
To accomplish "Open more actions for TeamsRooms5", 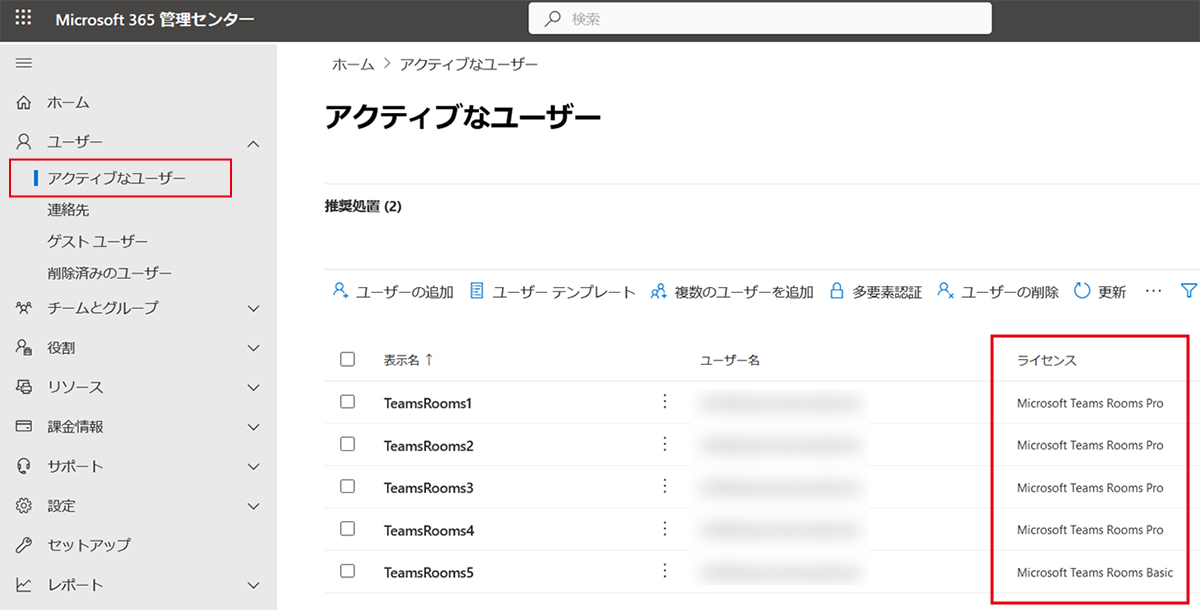I will coord(664,571).
